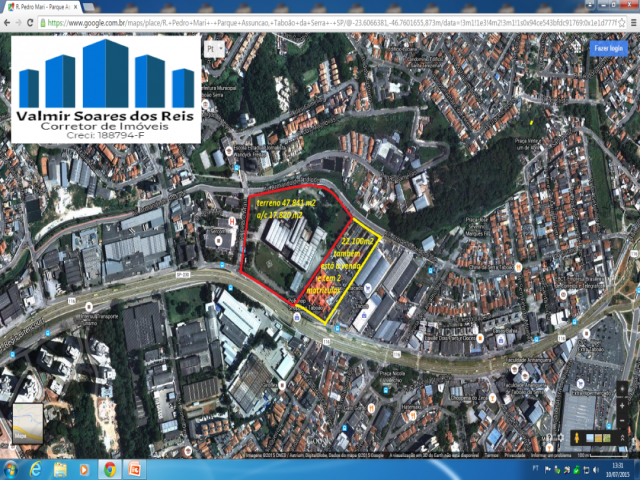
Task: Open the Chrome menu hamburger icon
Action: 634,23
